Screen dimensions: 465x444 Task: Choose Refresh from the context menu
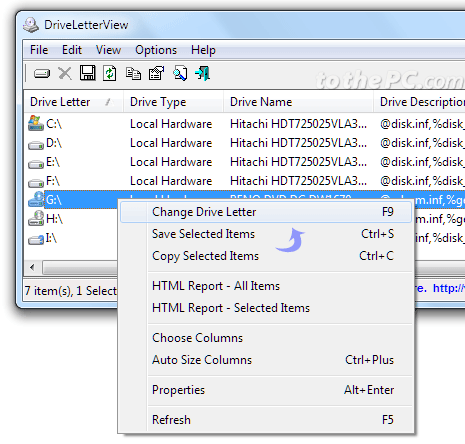pos(266,420)
